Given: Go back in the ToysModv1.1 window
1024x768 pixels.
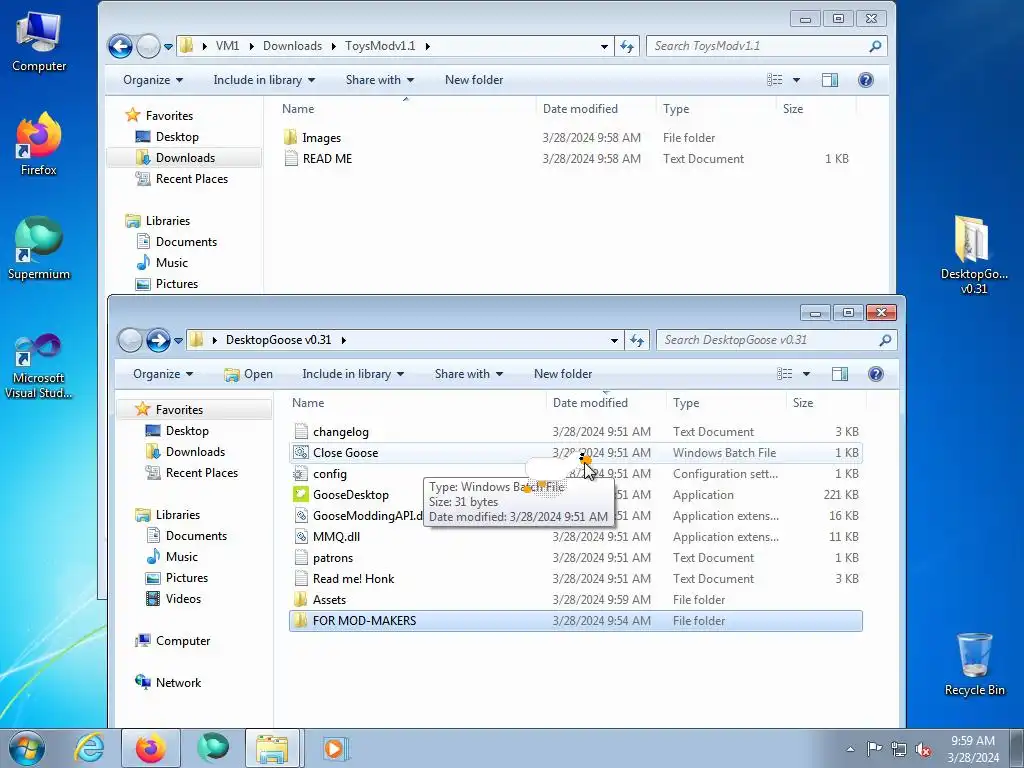Looking at the screenshot, I should pos(121,46).
